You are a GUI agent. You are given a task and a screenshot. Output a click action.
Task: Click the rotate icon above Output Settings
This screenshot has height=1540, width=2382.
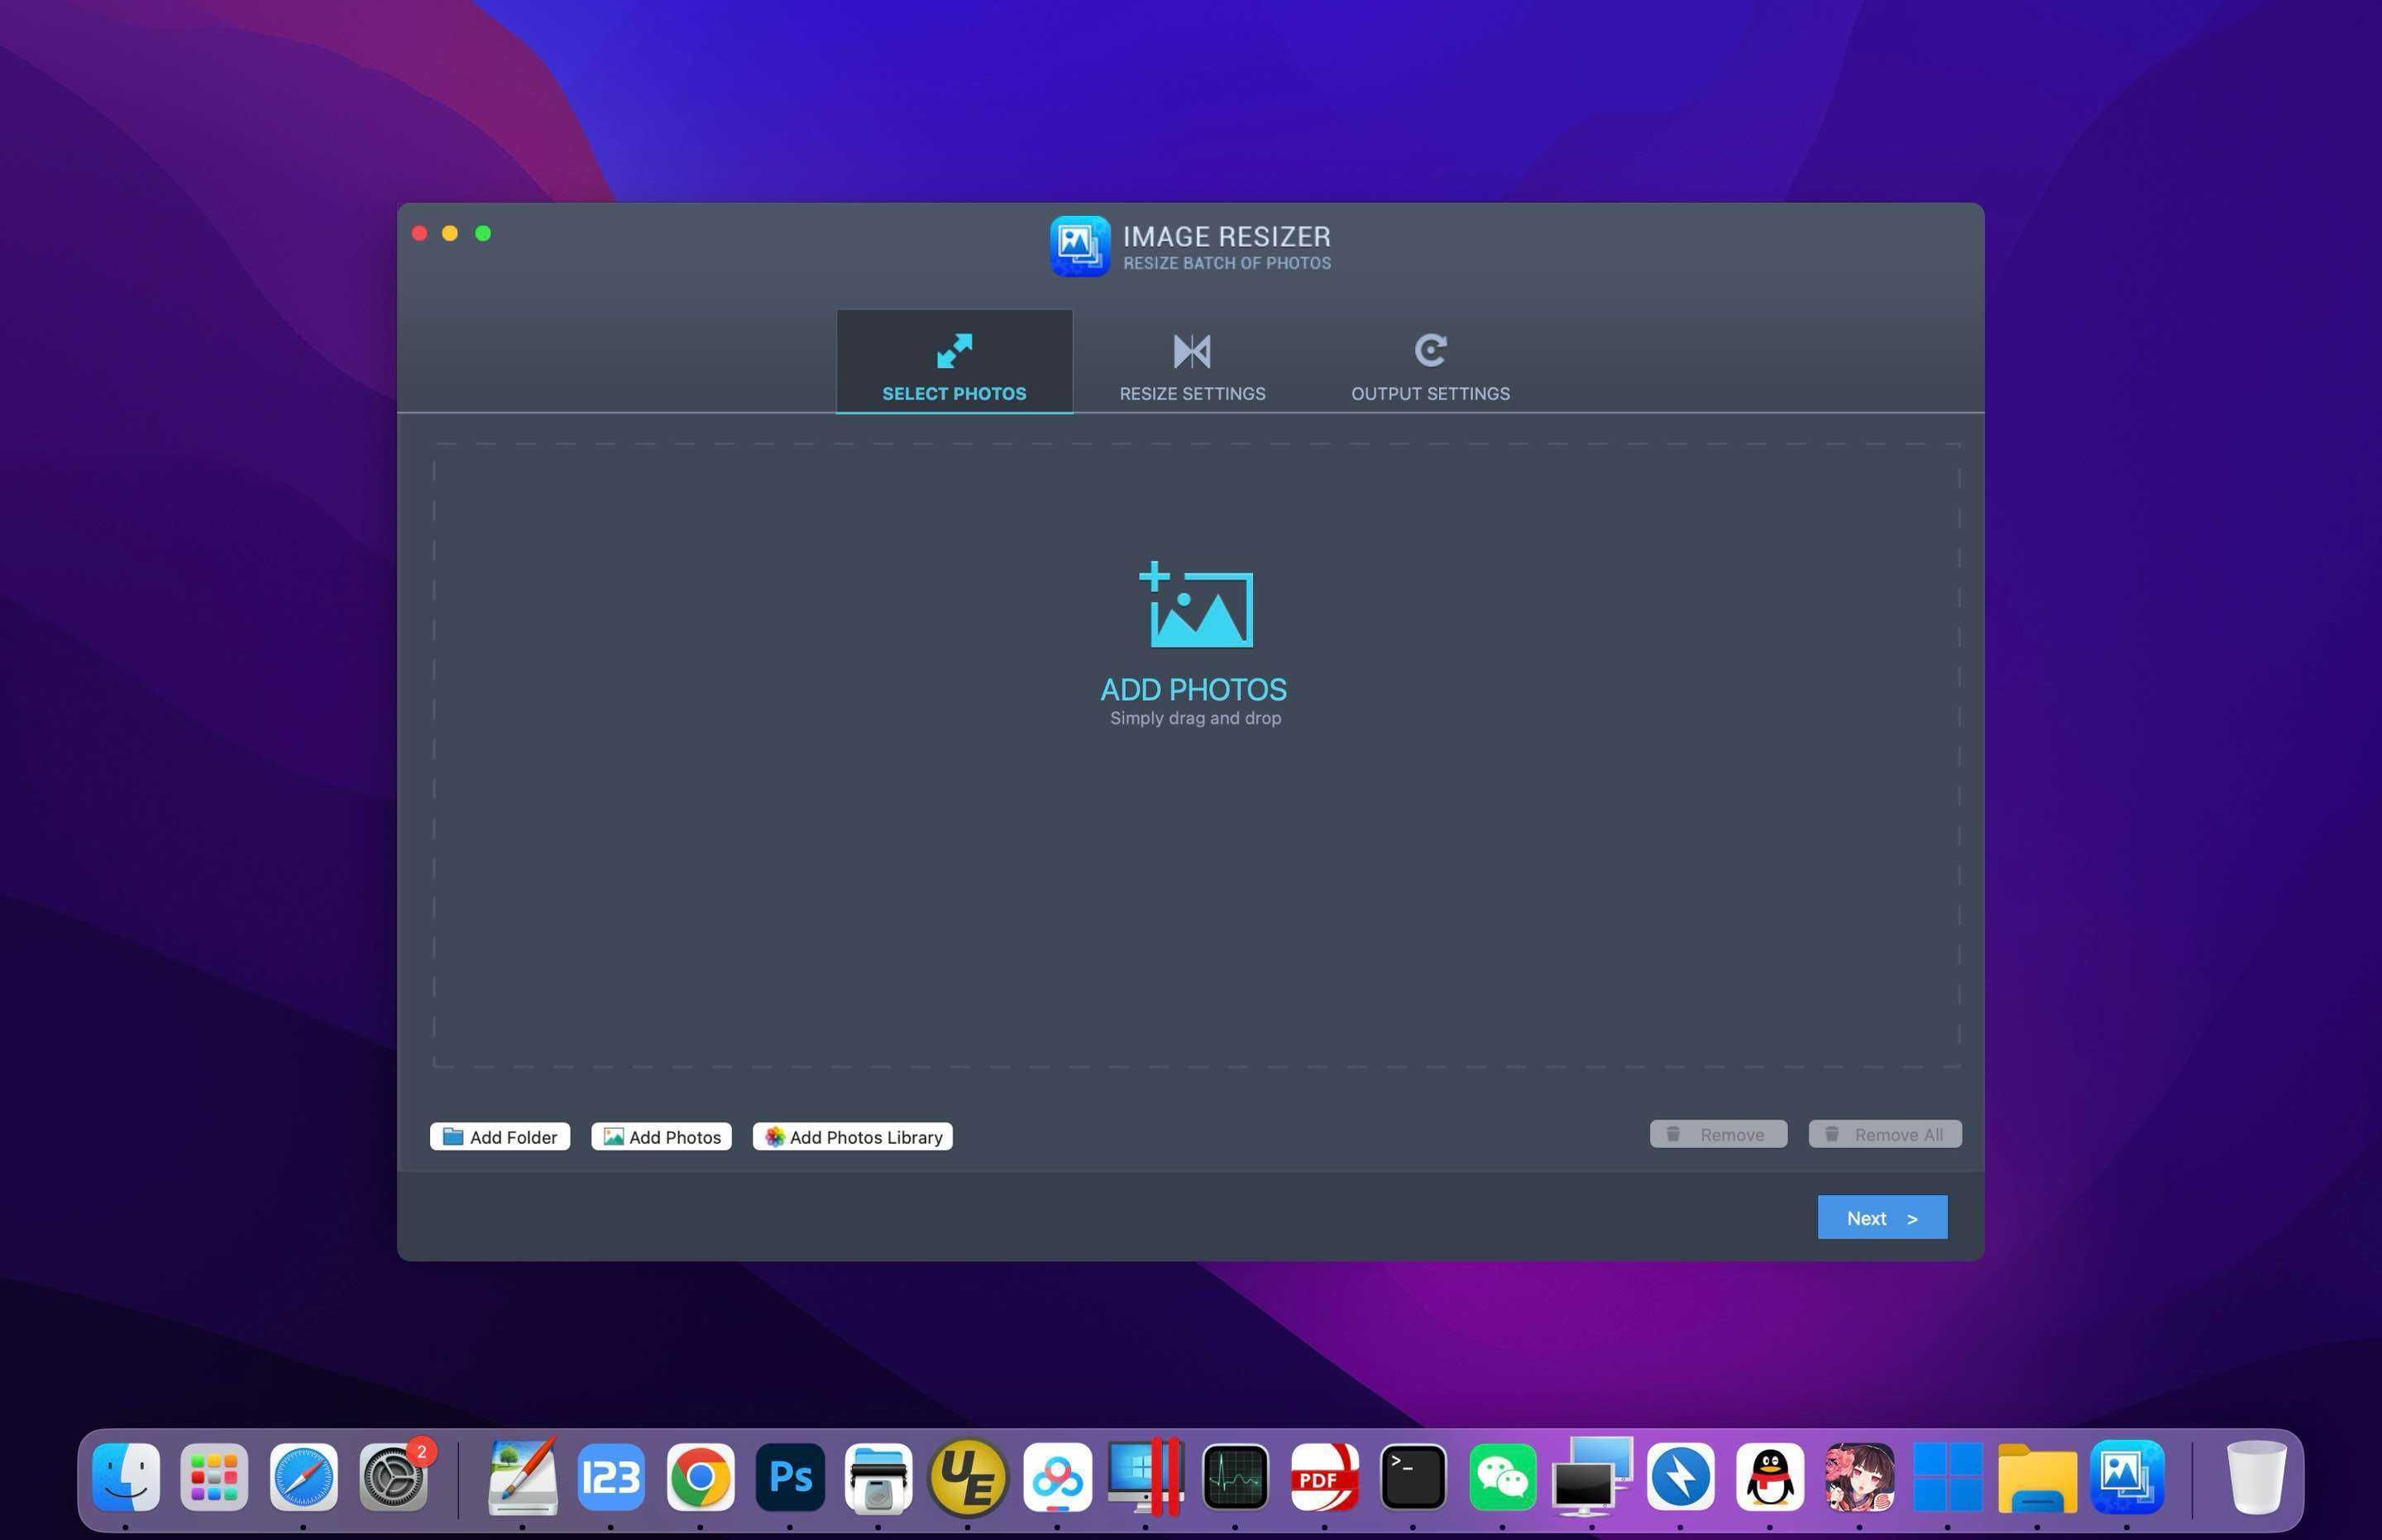tap(1430, 349)
